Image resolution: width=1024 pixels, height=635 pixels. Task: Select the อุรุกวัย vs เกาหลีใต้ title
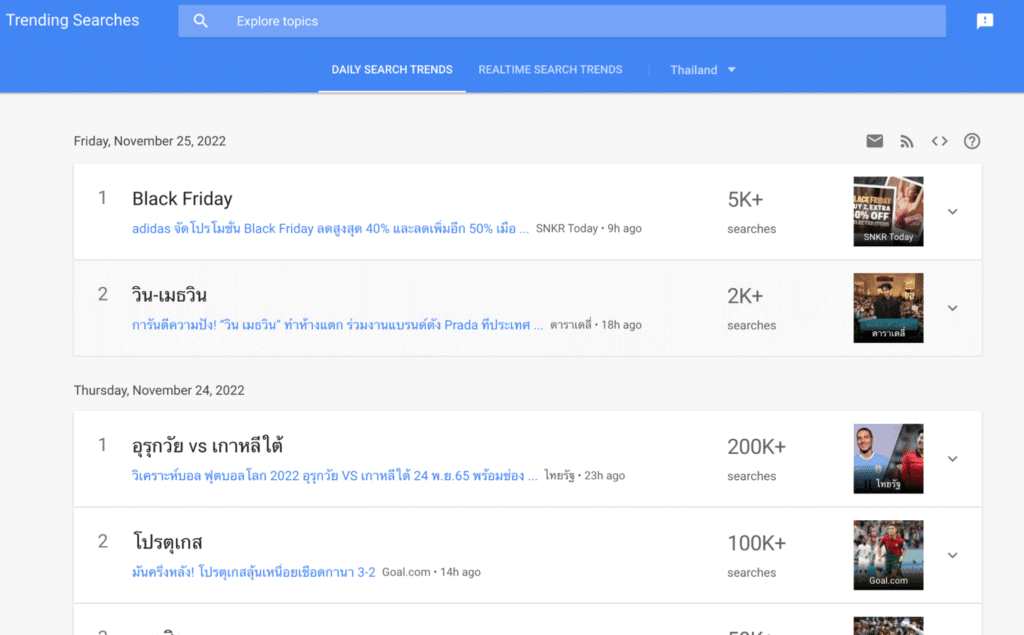207,446
